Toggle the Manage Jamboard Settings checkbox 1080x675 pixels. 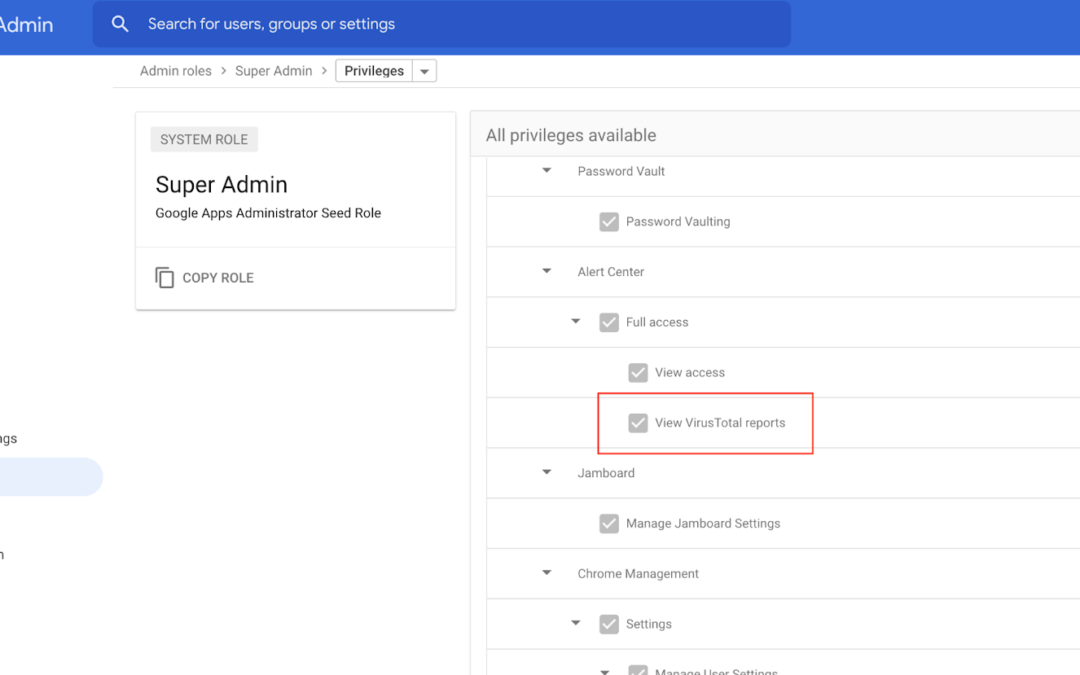(609, 523)
